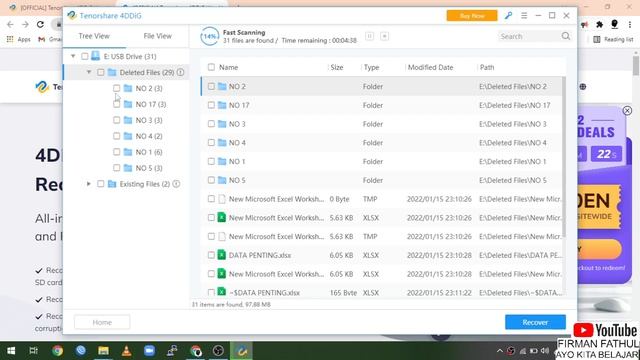Screen dimensions: 640x360
Task: Click the Home button
Action: [102, 322]
